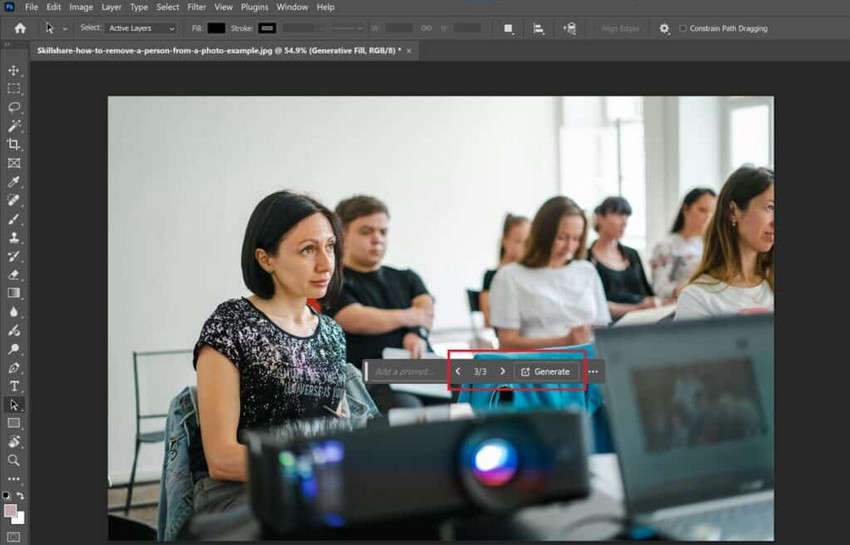
Task: Expand the tool preset picker arrow
Action: [x=65, y=29]
